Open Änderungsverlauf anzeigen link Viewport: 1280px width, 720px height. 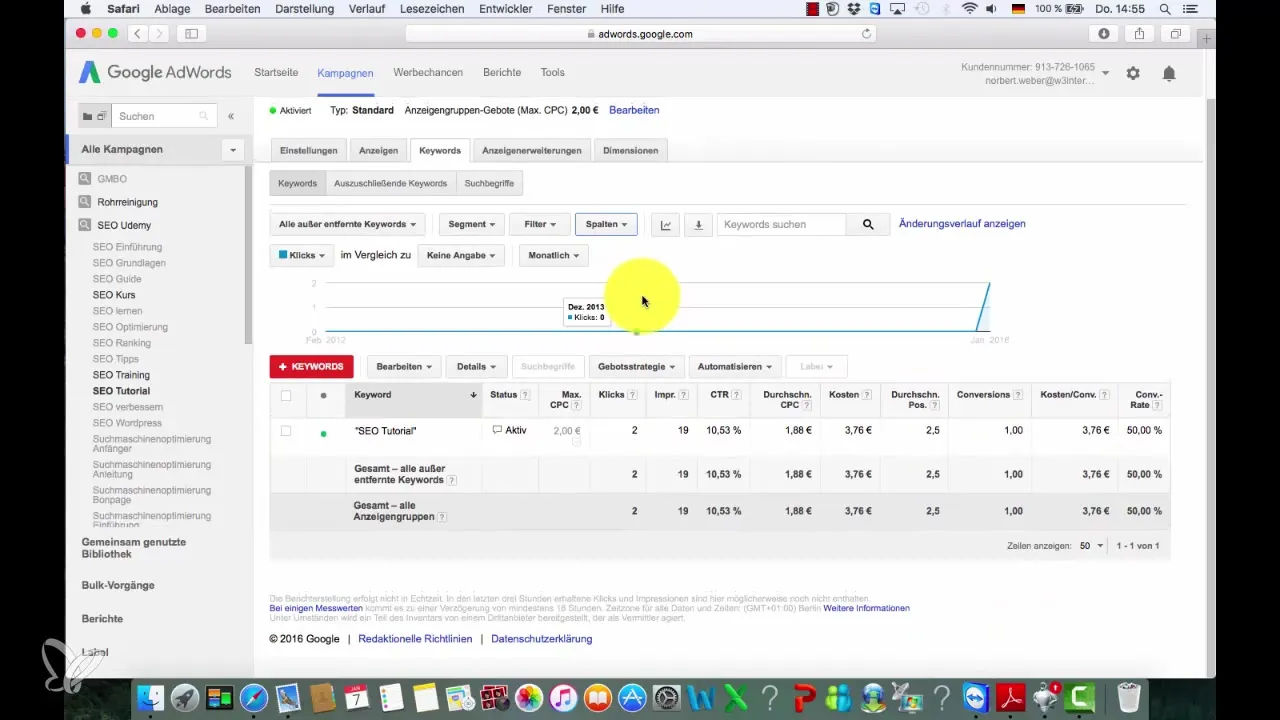click(x=962, y=224)
